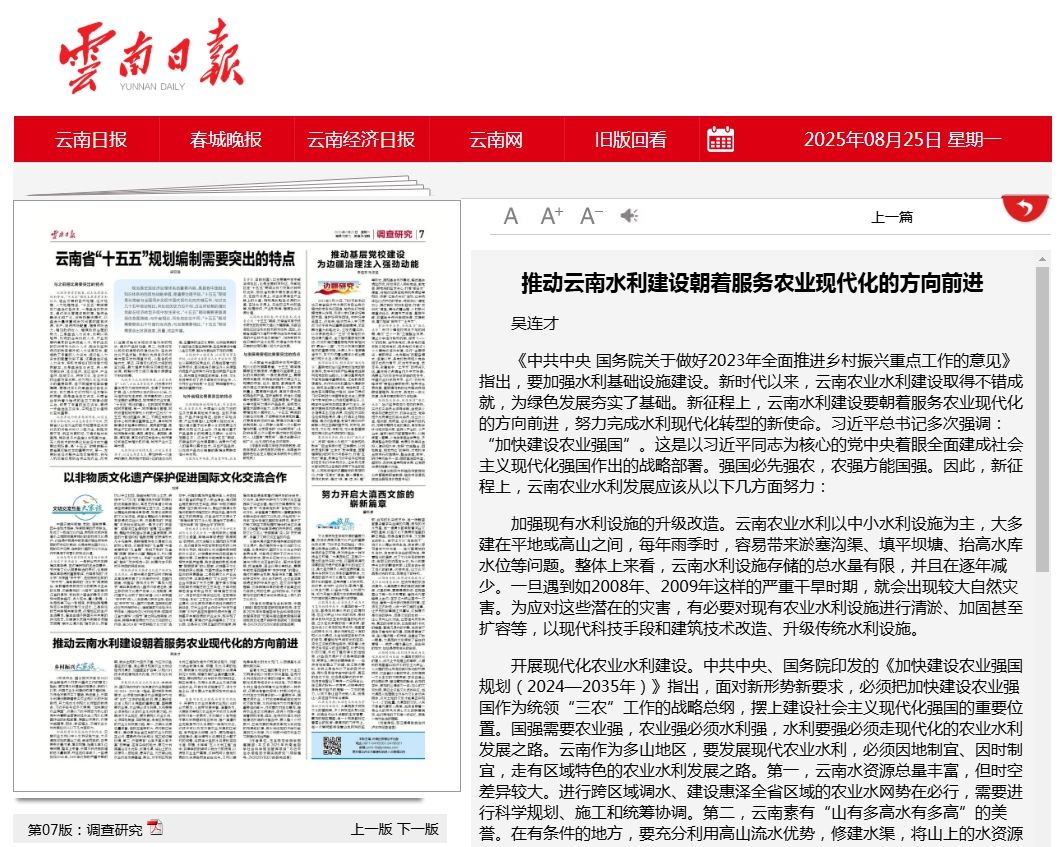Open 旧版回看 in the navigation bar

[630, 140]
